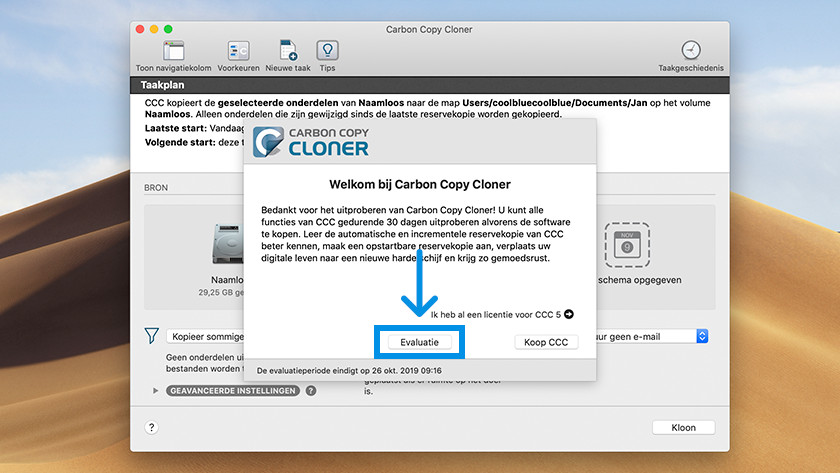Open the 'Kopieer sommige' filter dropdown
The width and height of the screenshot is (840, 473).
pyautogui.click(x=206, y=336)
